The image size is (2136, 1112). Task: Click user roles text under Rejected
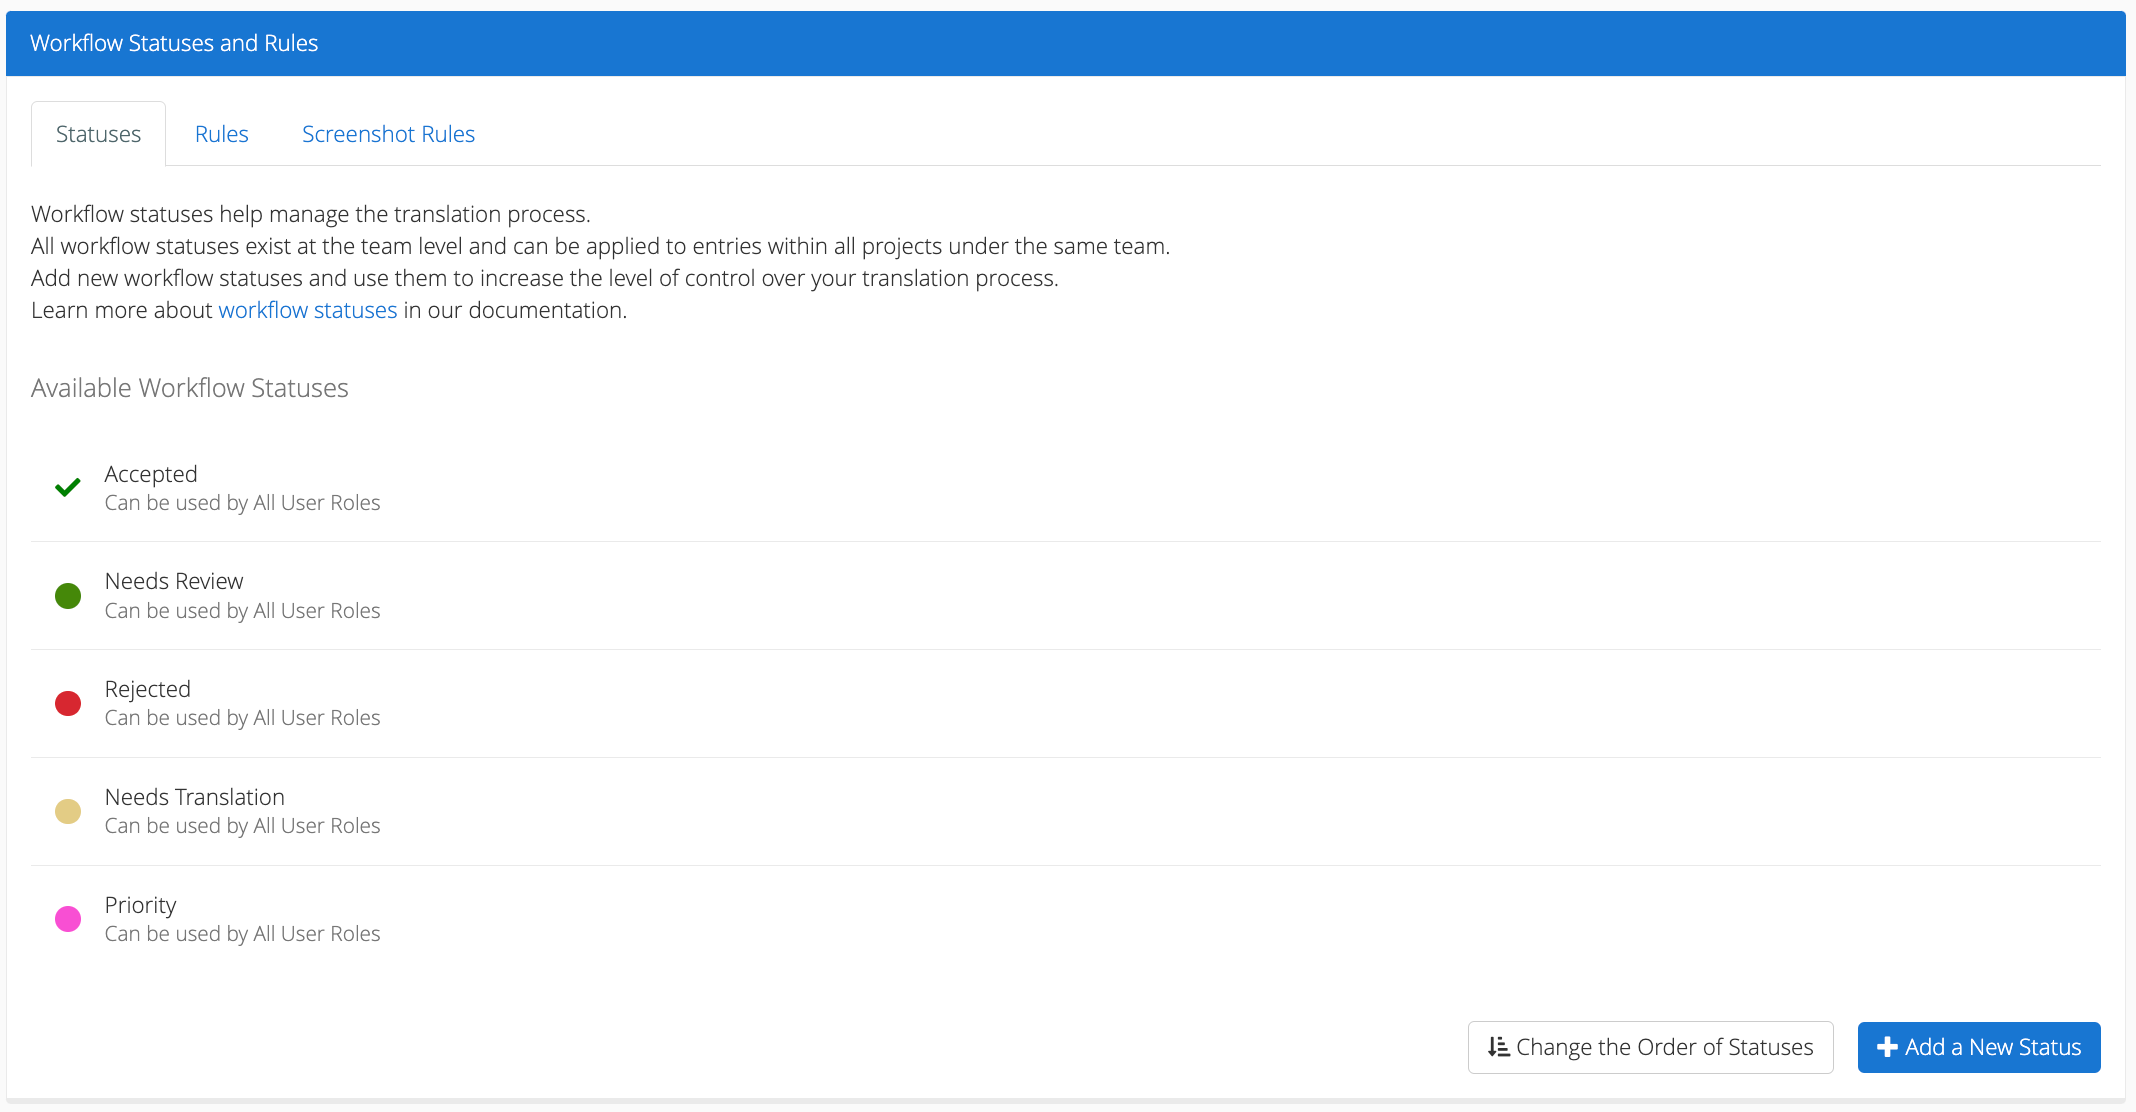(x=243, y=718)
